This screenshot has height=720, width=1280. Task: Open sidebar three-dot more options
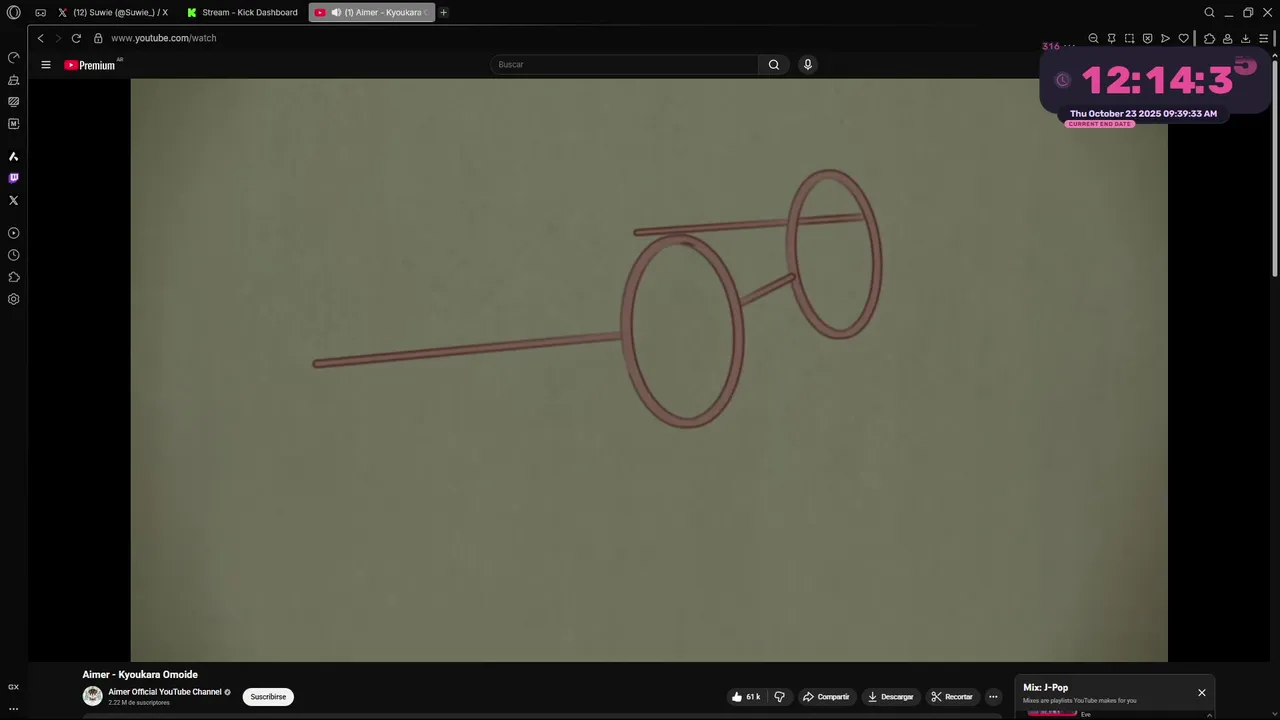[13, 709]
